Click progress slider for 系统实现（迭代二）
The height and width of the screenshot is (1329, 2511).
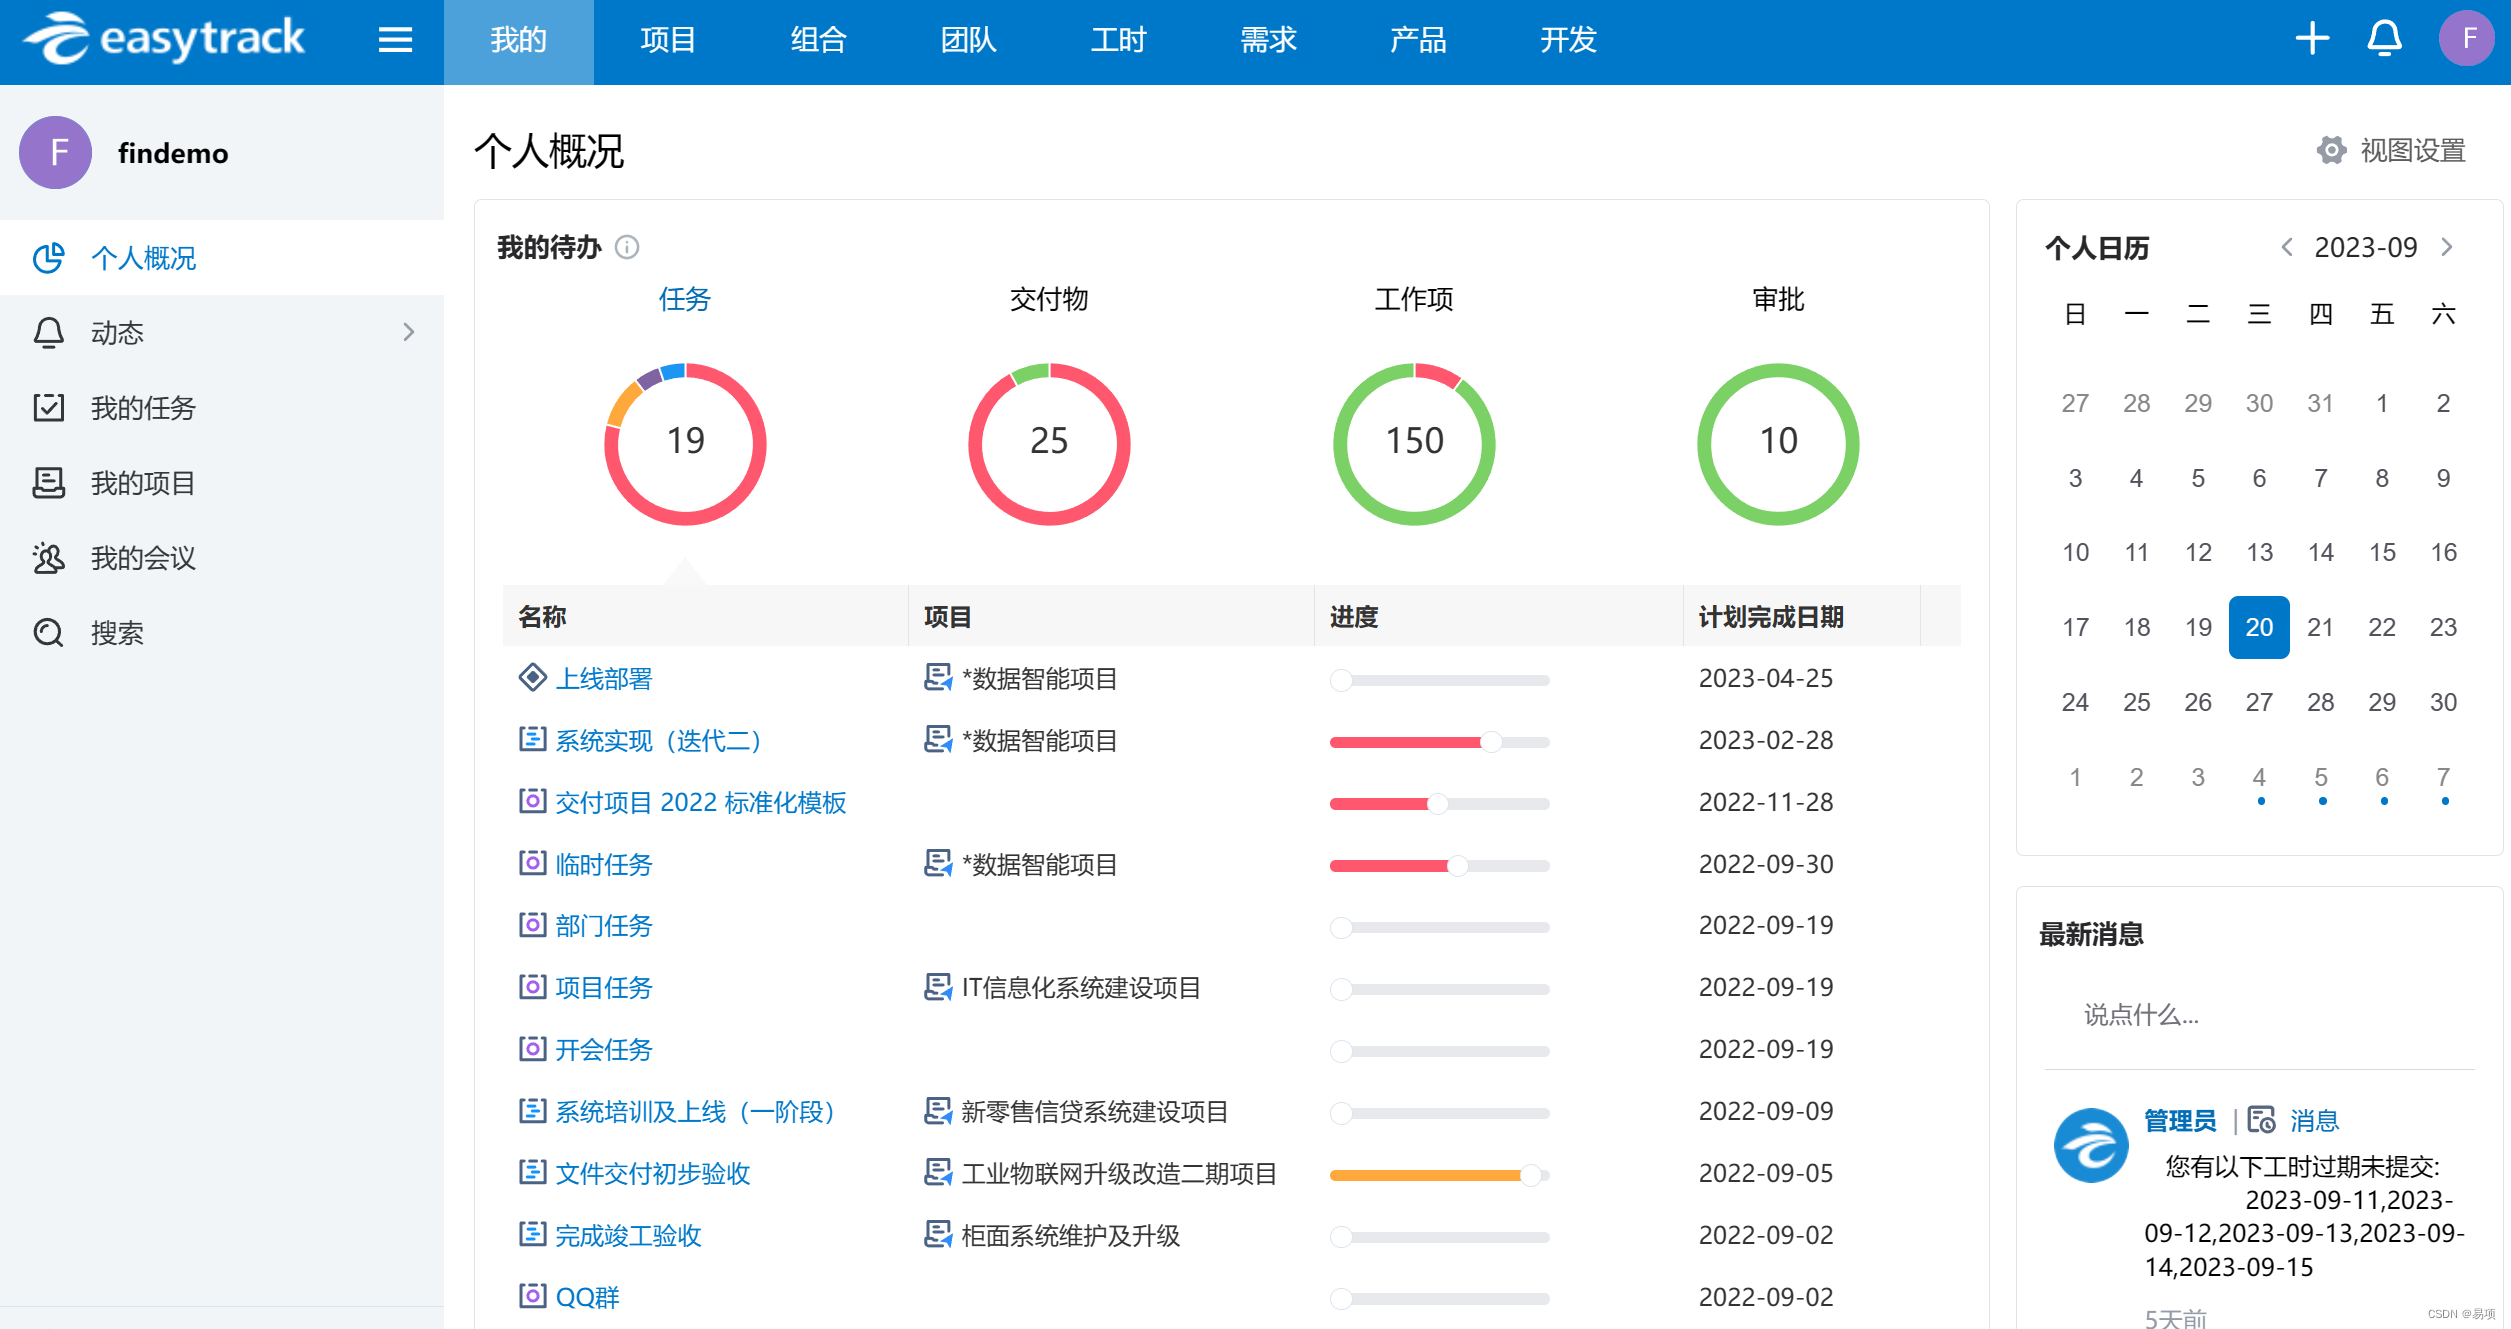(1439, 741)
